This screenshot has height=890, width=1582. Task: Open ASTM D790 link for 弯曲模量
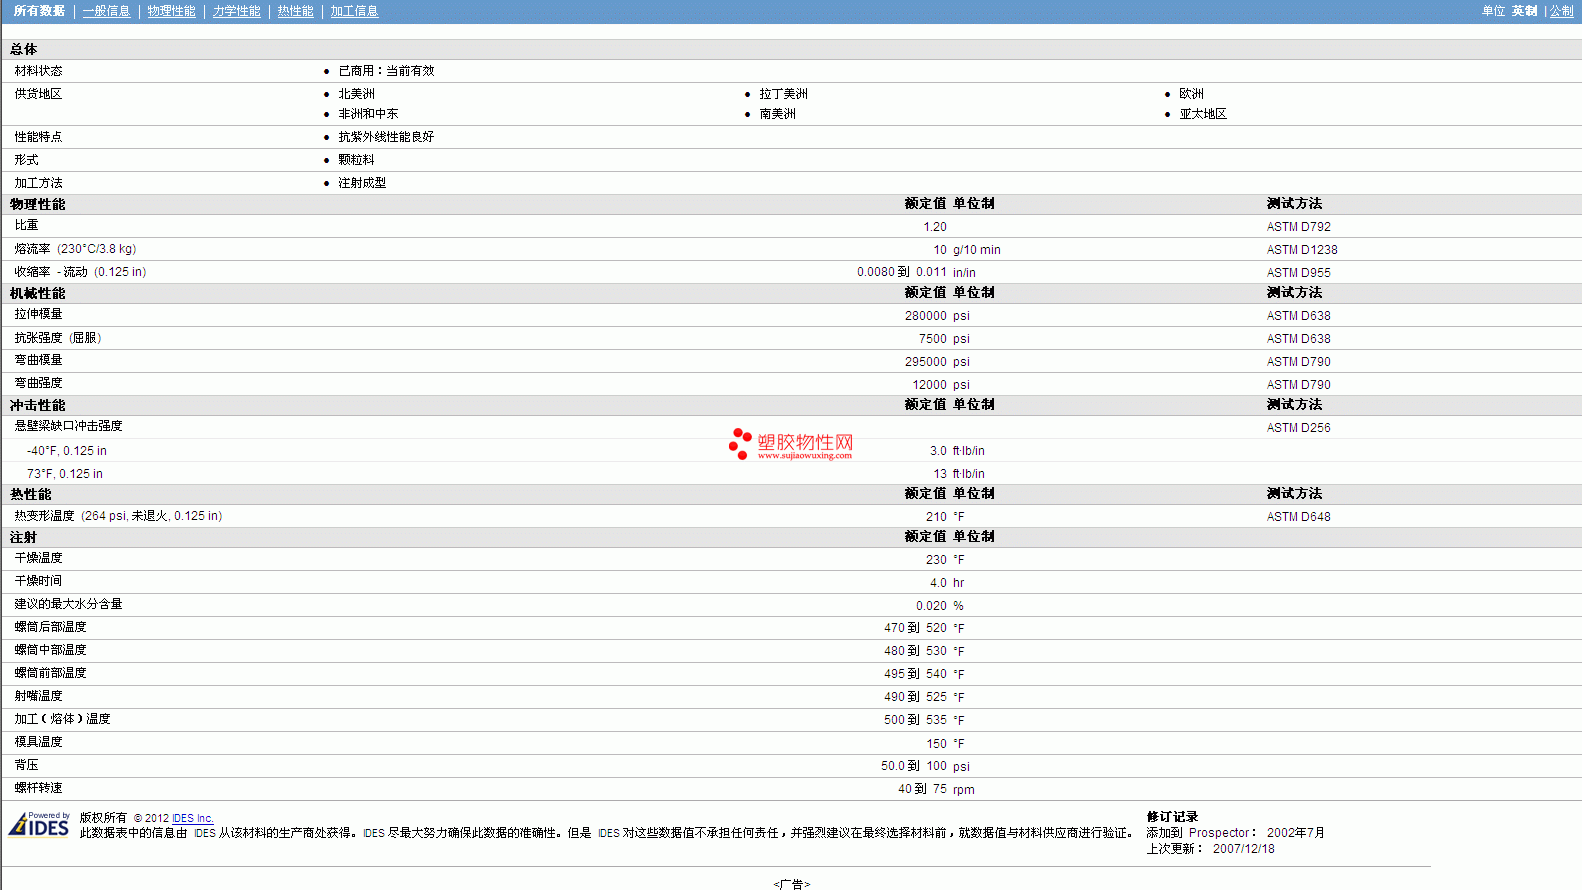pos(1298,362)
